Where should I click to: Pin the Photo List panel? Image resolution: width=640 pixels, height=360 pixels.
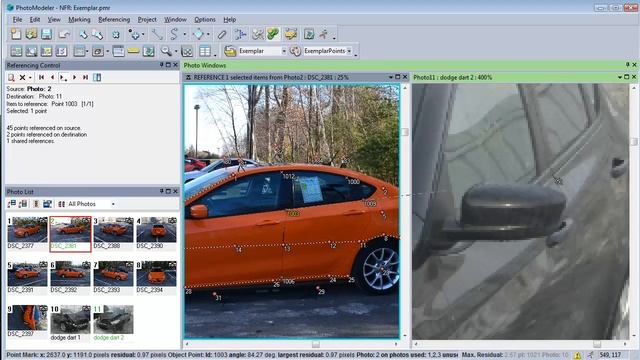click(x=162, y=191)
